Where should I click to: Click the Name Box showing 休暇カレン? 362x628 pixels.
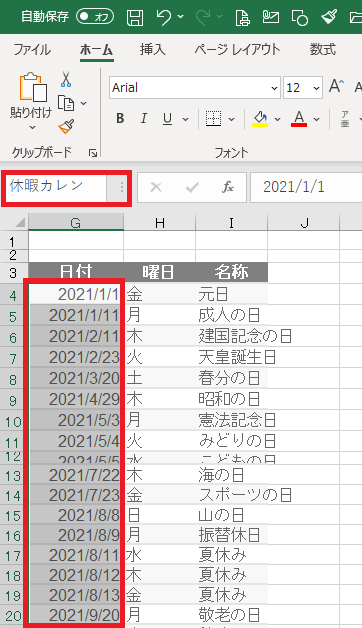coord(56,187)
